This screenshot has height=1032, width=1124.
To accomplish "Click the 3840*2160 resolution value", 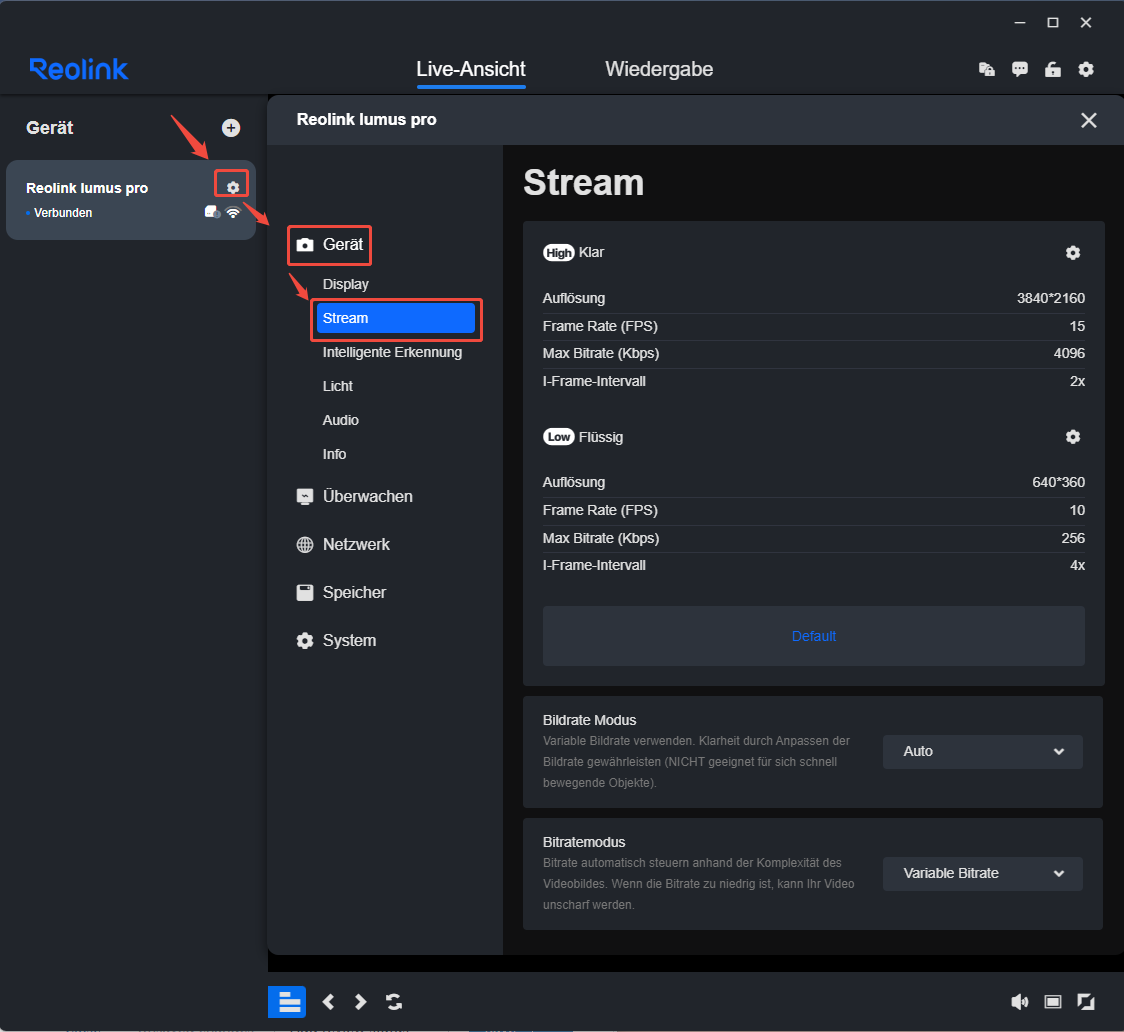I will [1050, 298].
